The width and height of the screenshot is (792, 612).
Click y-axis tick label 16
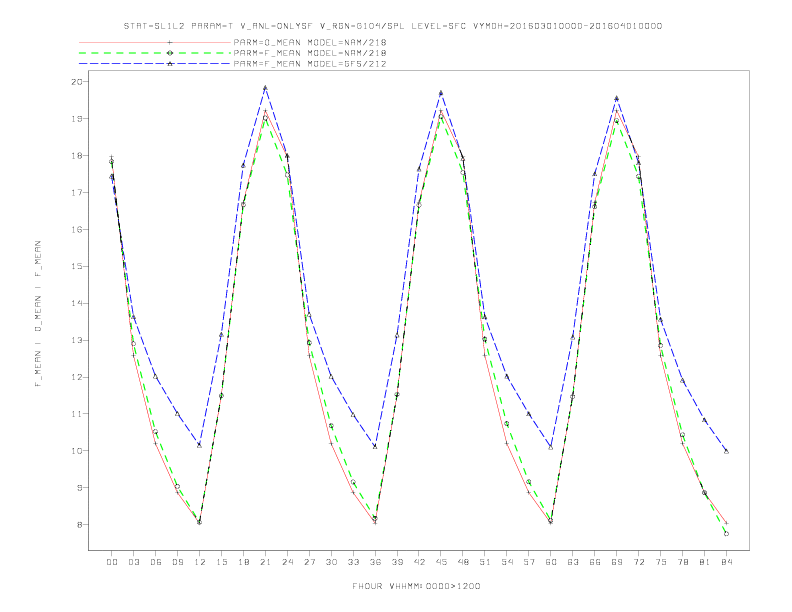pyautogui.click(x=78, y=229)
